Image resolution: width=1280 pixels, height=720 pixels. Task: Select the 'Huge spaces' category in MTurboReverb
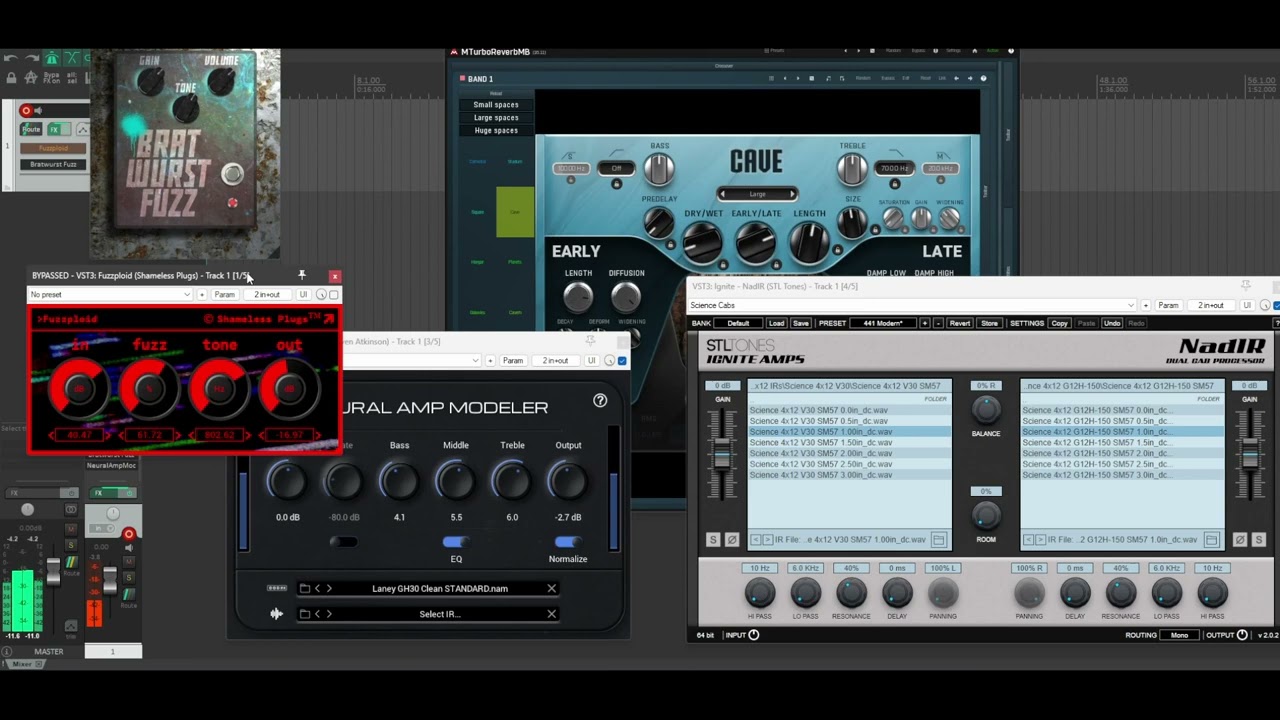coord(496,130)
